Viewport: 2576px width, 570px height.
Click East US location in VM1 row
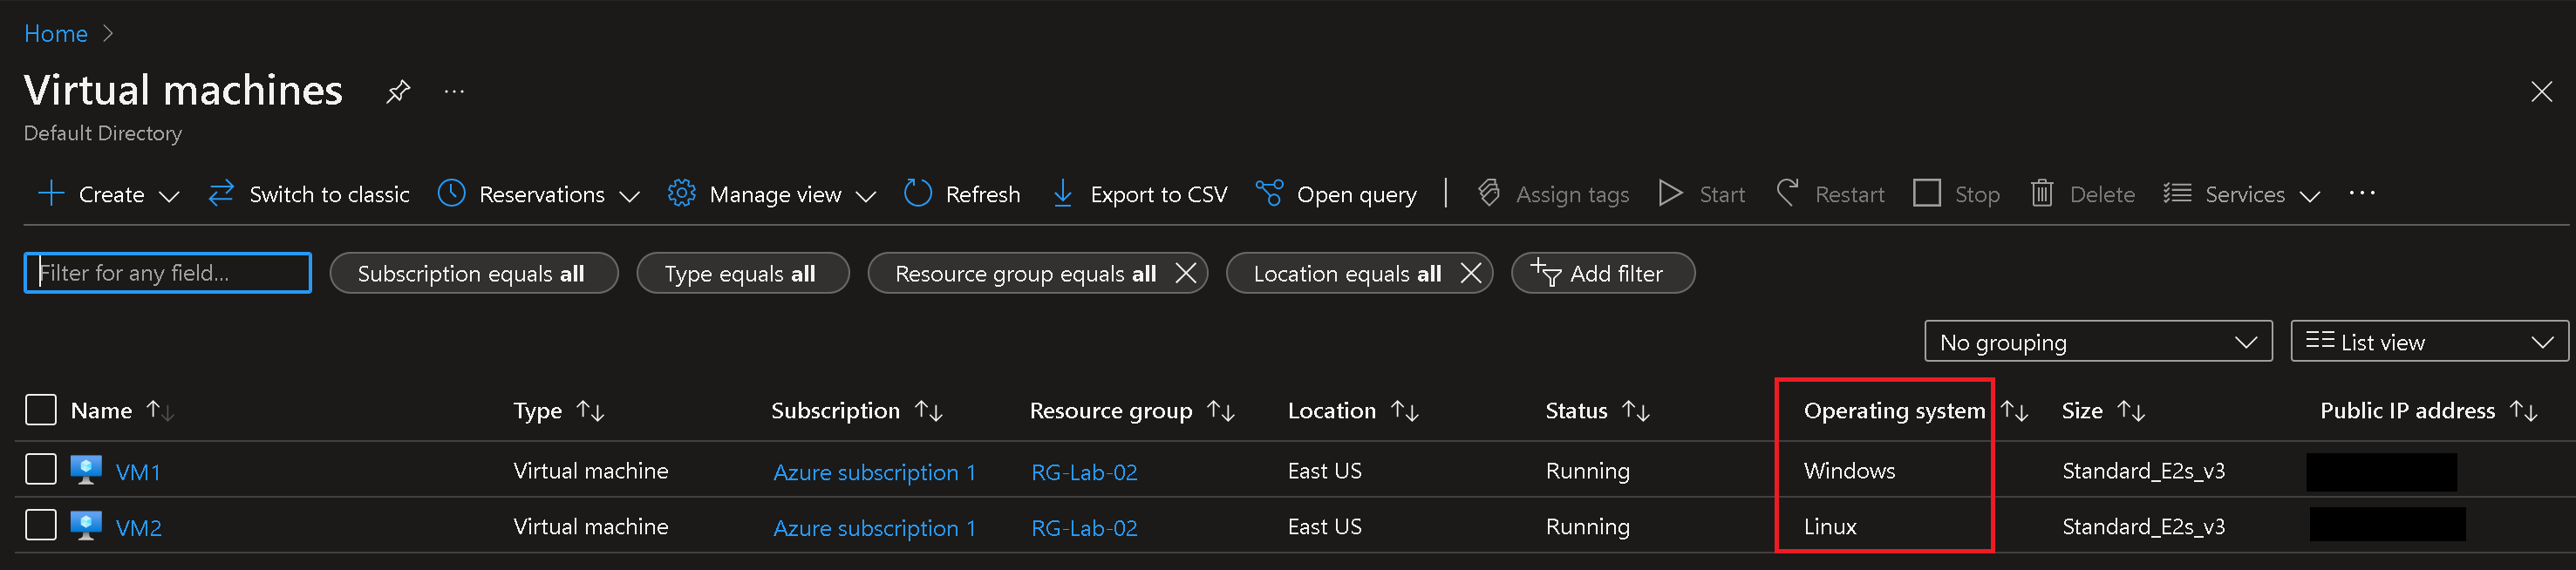click(x=1324, y=470)
